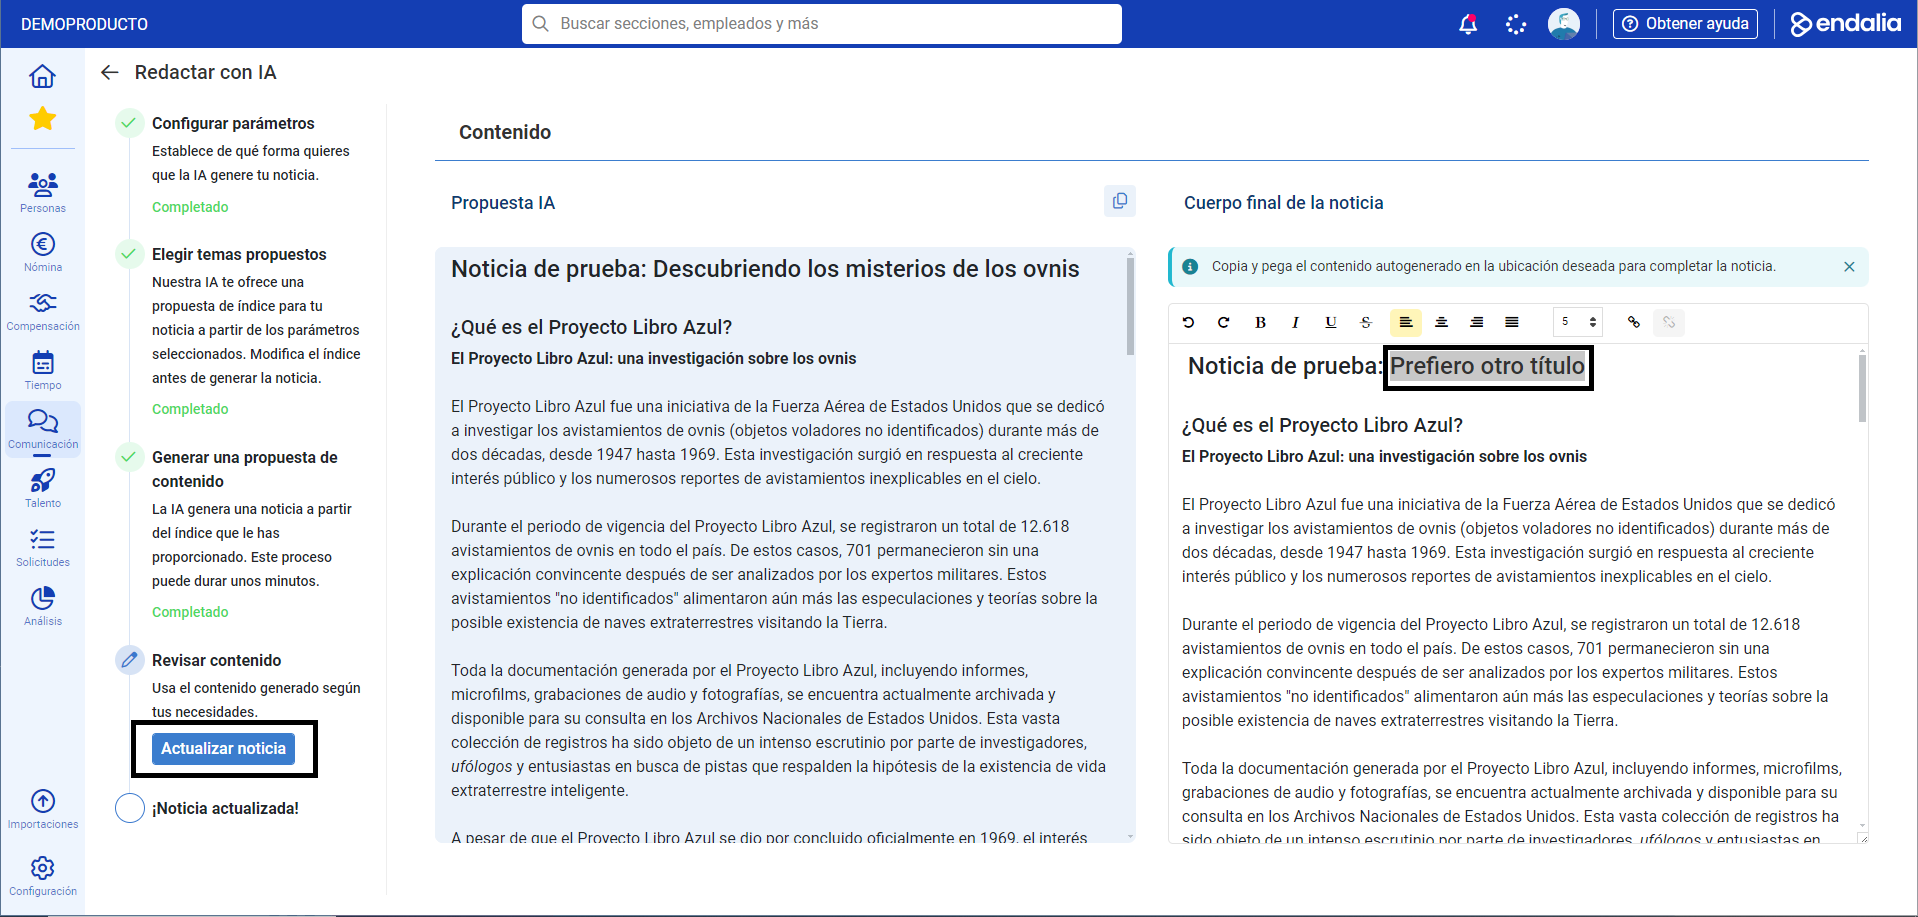
Task: Close the info banner about copy and paste
Action: tap(1849, 267)
